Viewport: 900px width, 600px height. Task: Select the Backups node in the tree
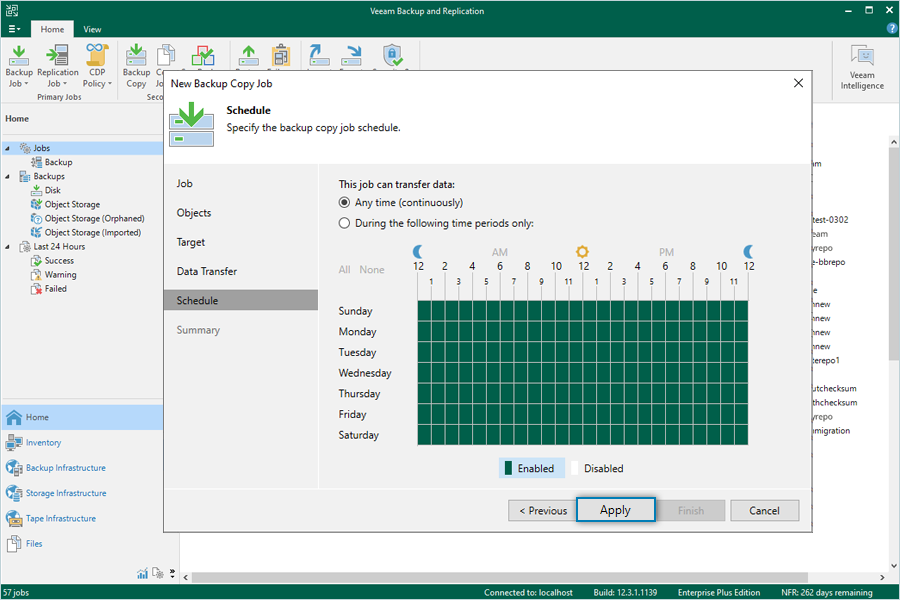point(49,176)
